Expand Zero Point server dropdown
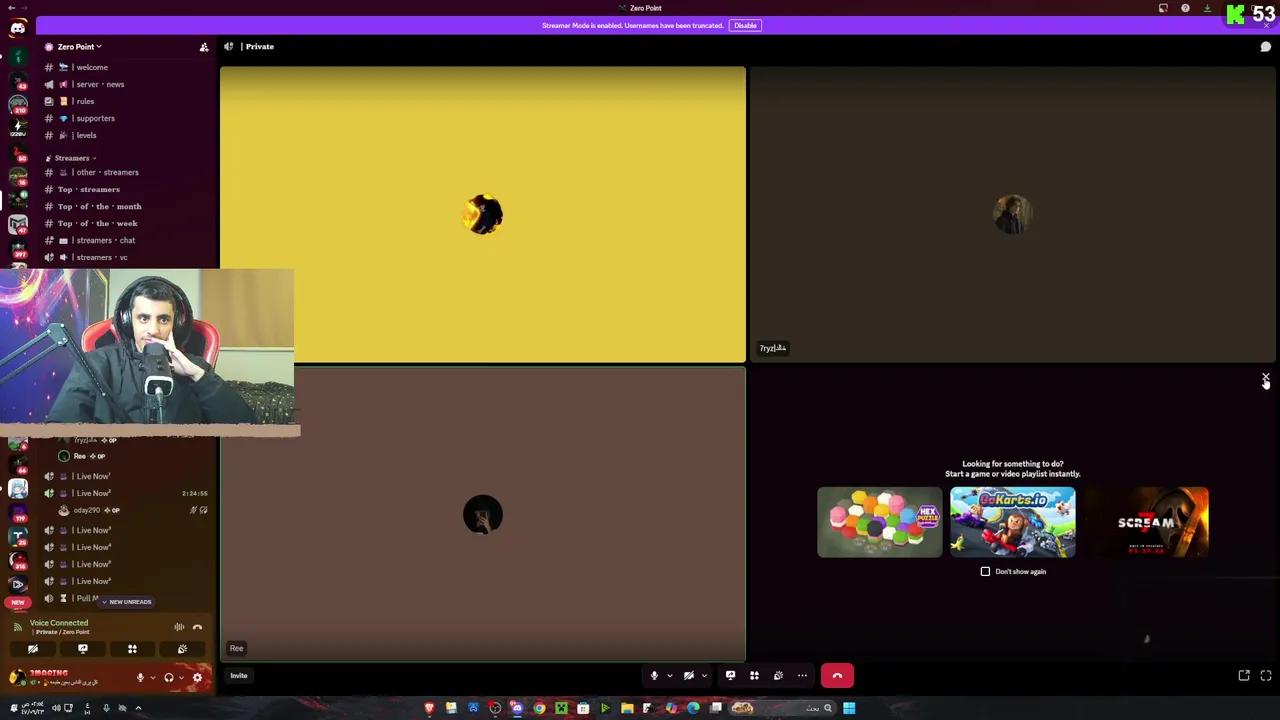 click(x=79, y=47)
